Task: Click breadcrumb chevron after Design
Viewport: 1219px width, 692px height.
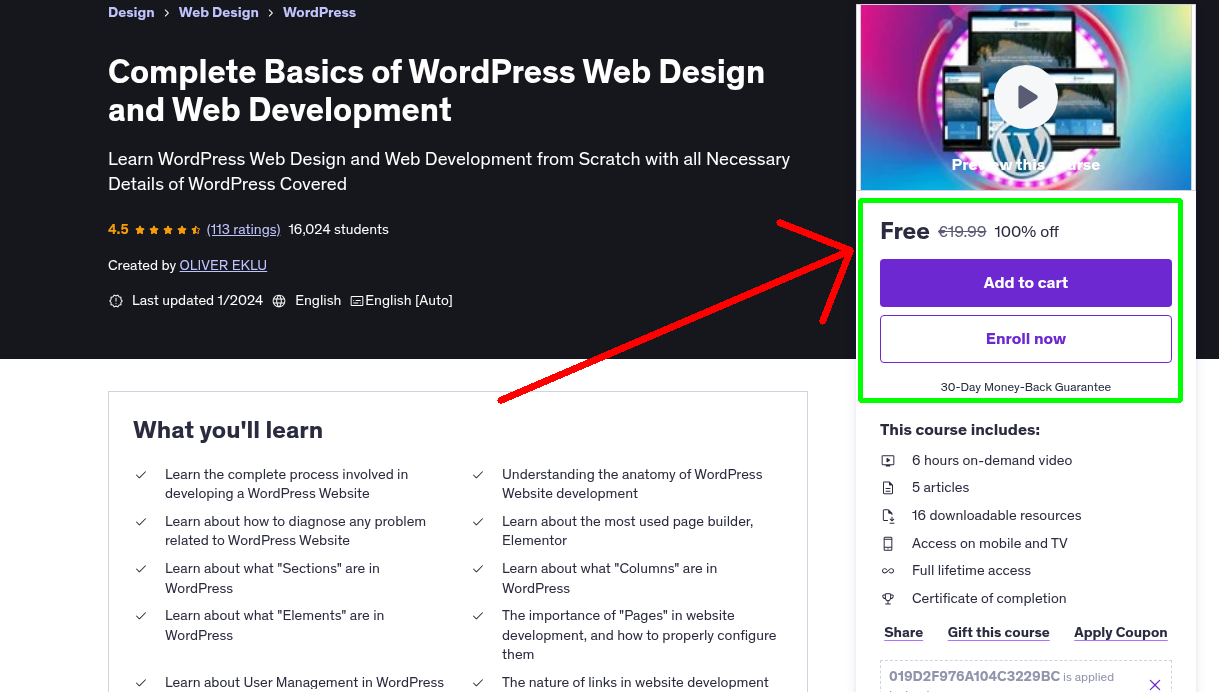Action: (167, 13)
